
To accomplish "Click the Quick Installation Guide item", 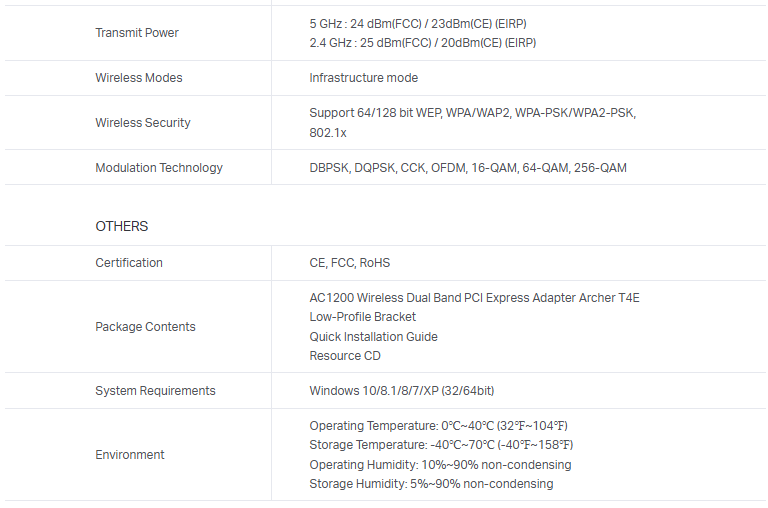I will 374,337.
